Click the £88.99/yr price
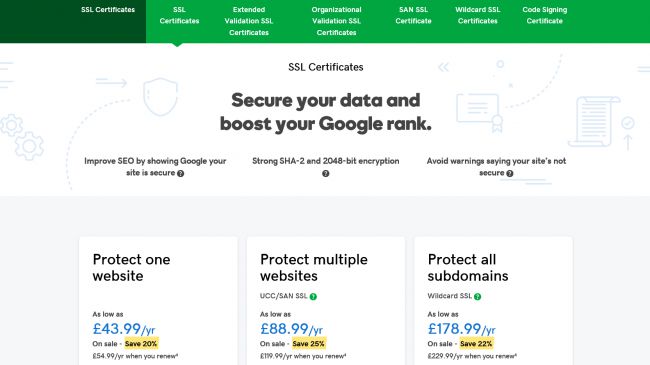 point(291,329)
